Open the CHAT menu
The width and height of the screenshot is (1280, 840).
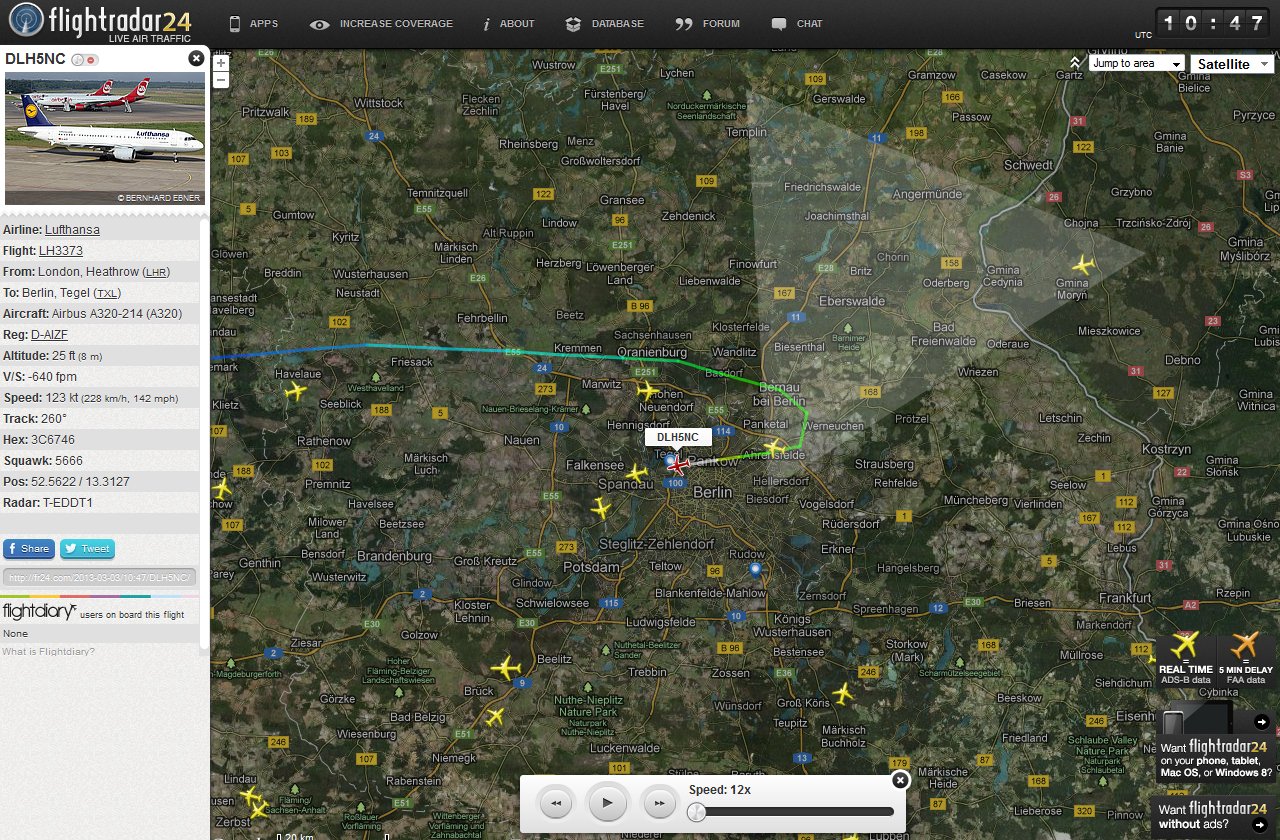(797, 23)
